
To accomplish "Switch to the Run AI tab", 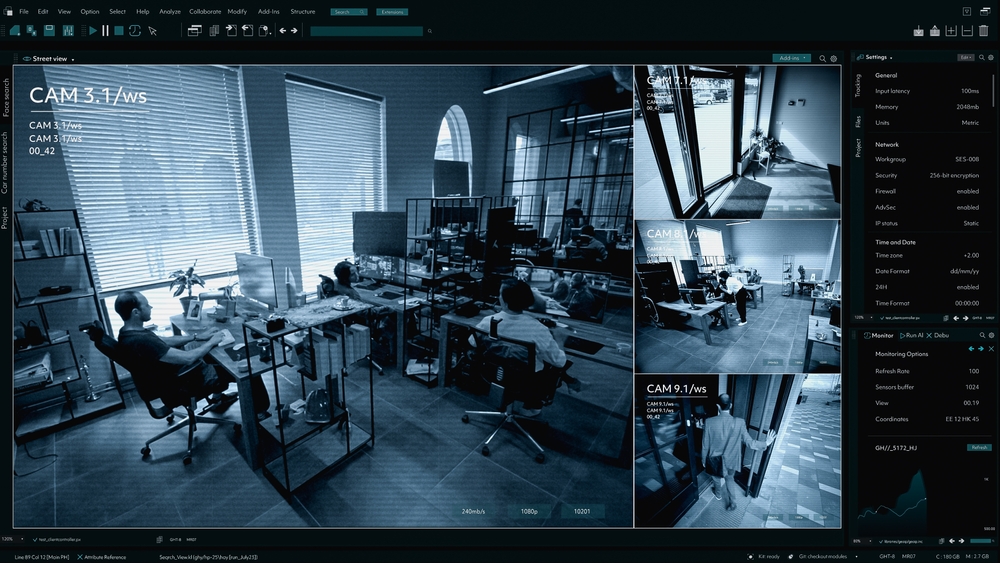I will (x=911, y=335).
